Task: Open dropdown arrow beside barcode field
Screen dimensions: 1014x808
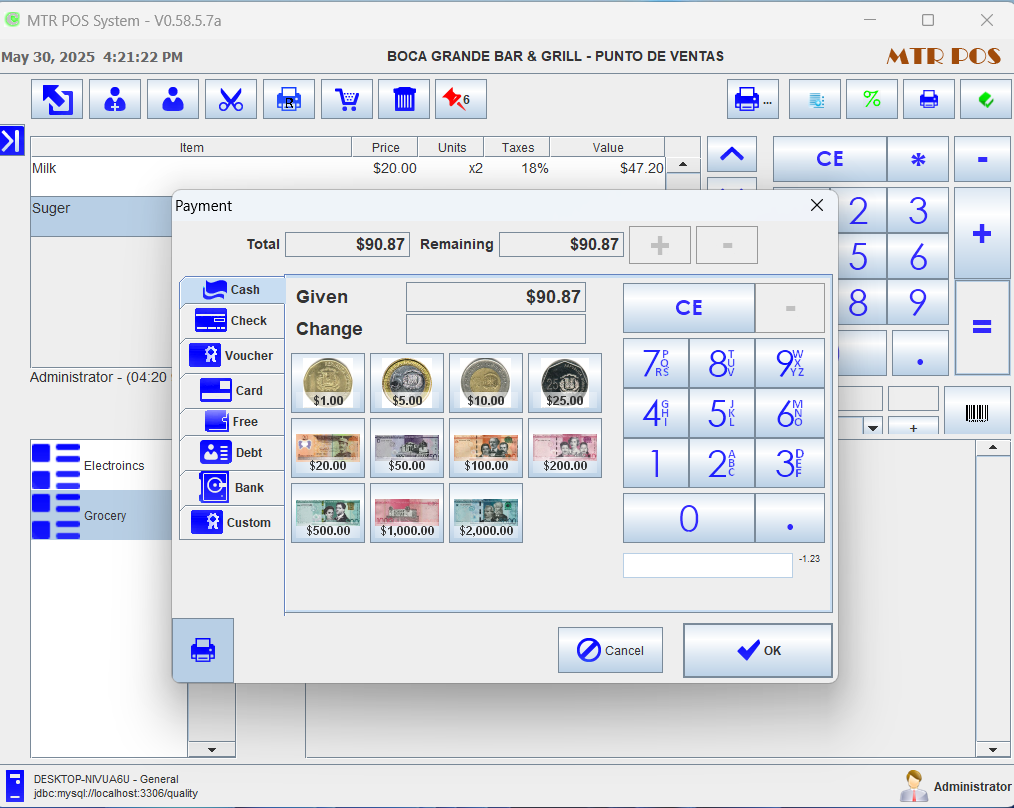Action: 873,427
